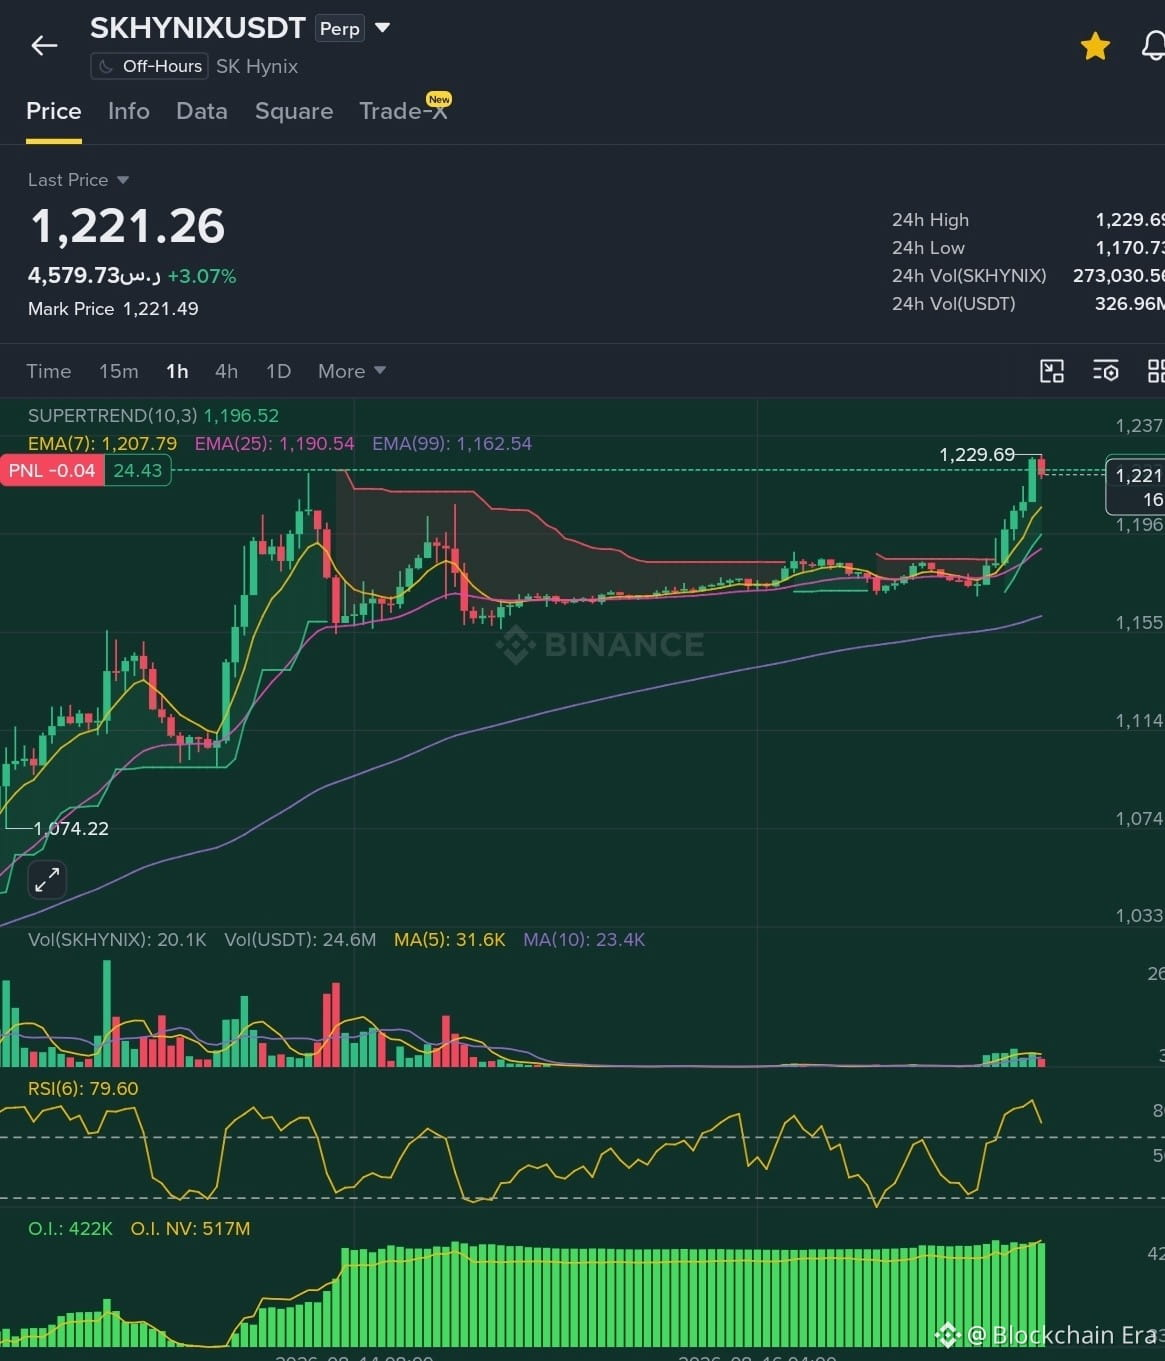Tap the EMA(25) indicator value

(274, 443)
